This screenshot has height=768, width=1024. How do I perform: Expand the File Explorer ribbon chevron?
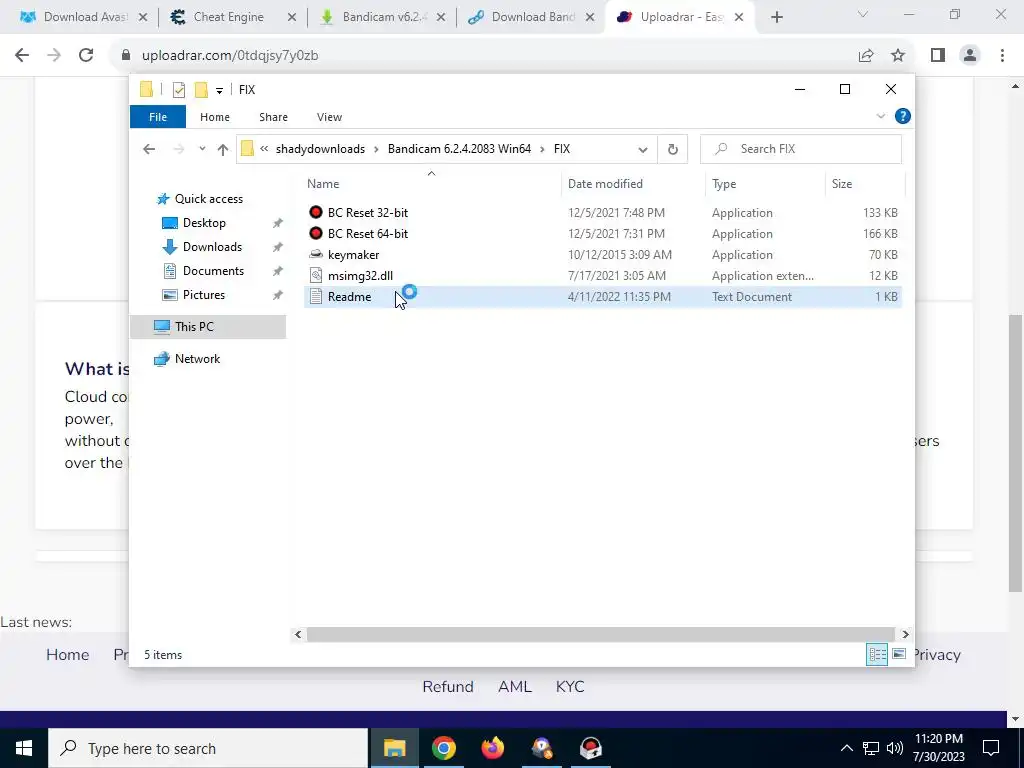880,116
